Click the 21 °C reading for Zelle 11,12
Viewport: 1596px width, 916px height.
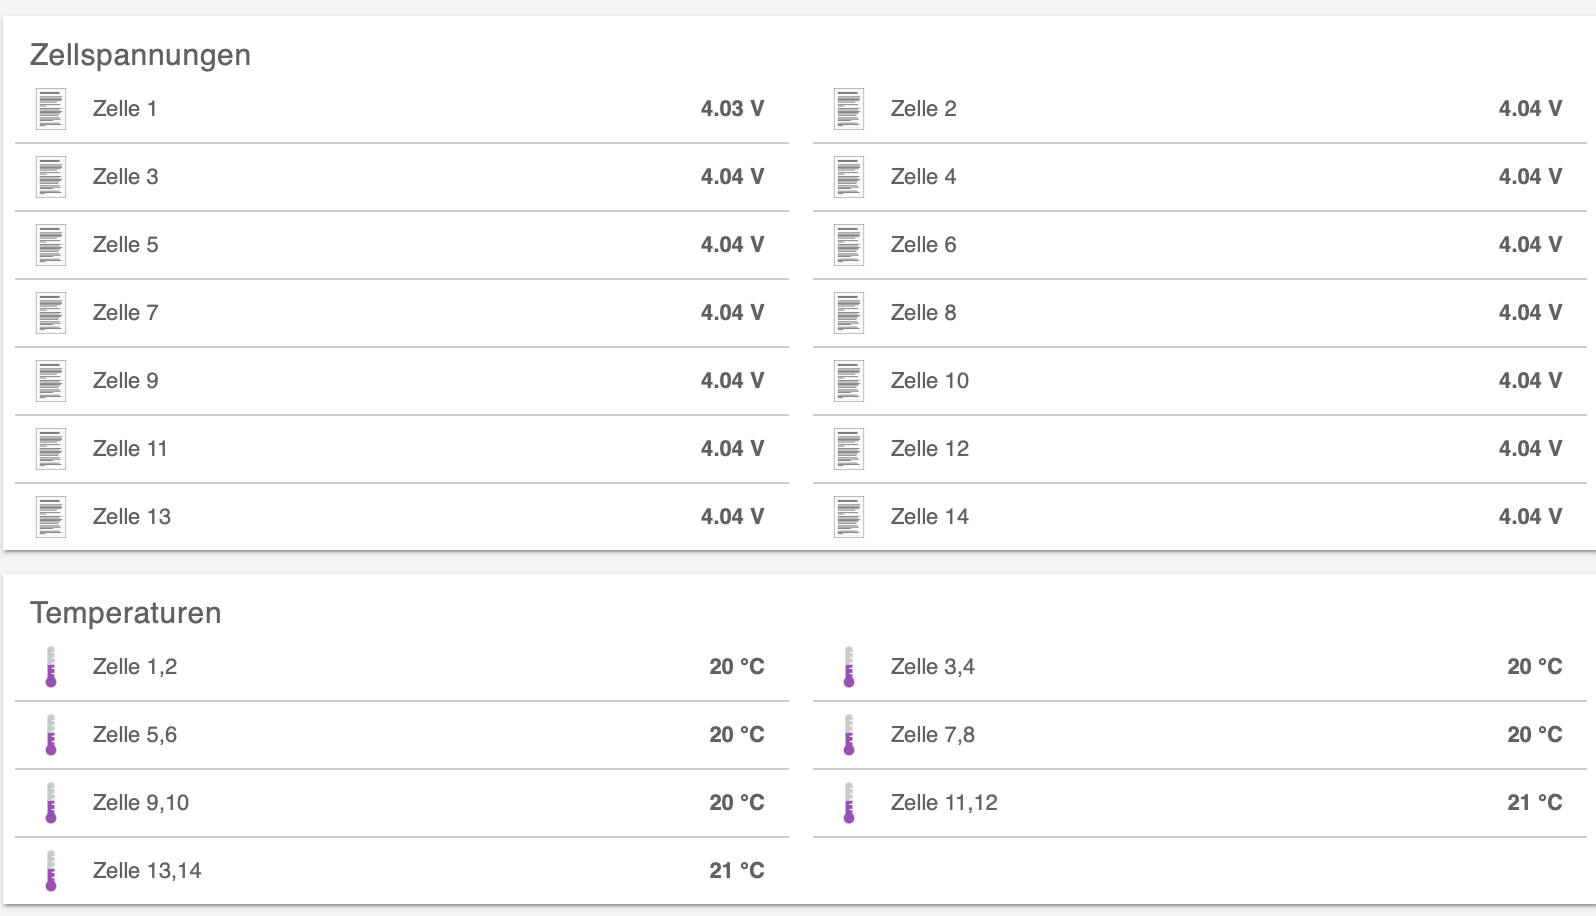click(x=1534, y=803)
